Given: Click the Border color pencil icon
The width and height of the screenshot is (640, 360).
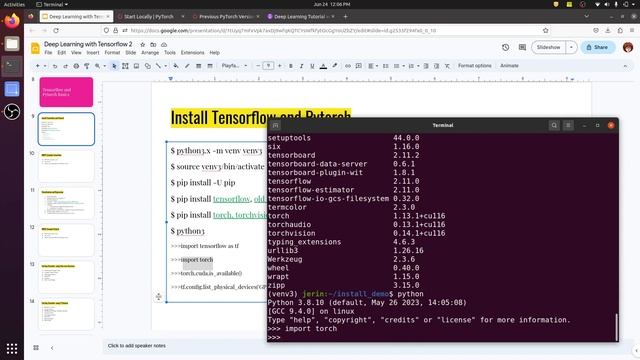Looking at the screenshot, I should tap(187, 66).
